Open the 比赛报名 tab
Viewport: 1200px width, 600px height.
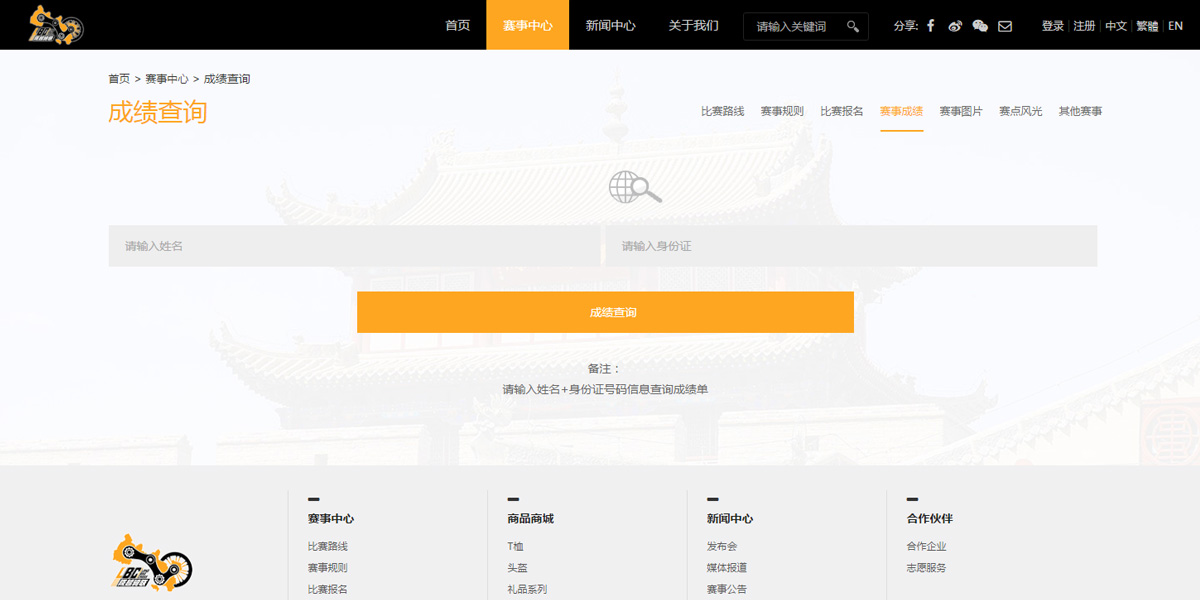841,111
